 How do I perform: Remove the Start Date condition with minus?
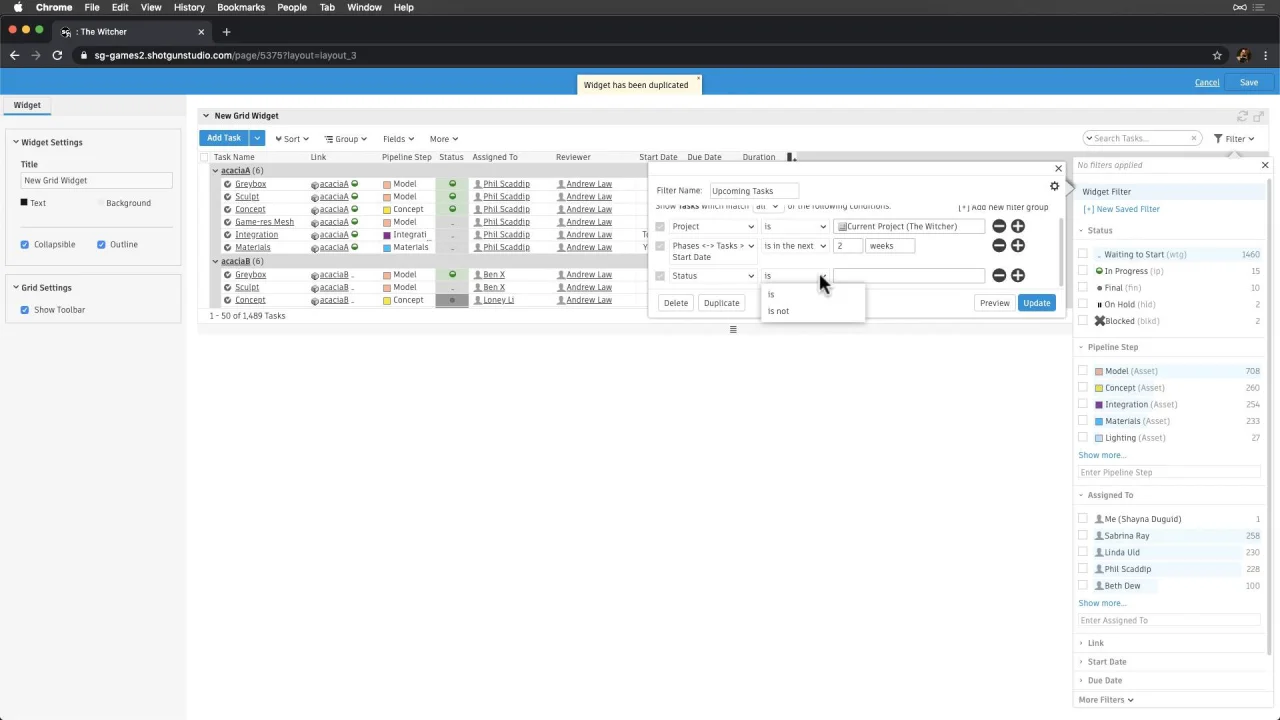click(x=999, y=245)
